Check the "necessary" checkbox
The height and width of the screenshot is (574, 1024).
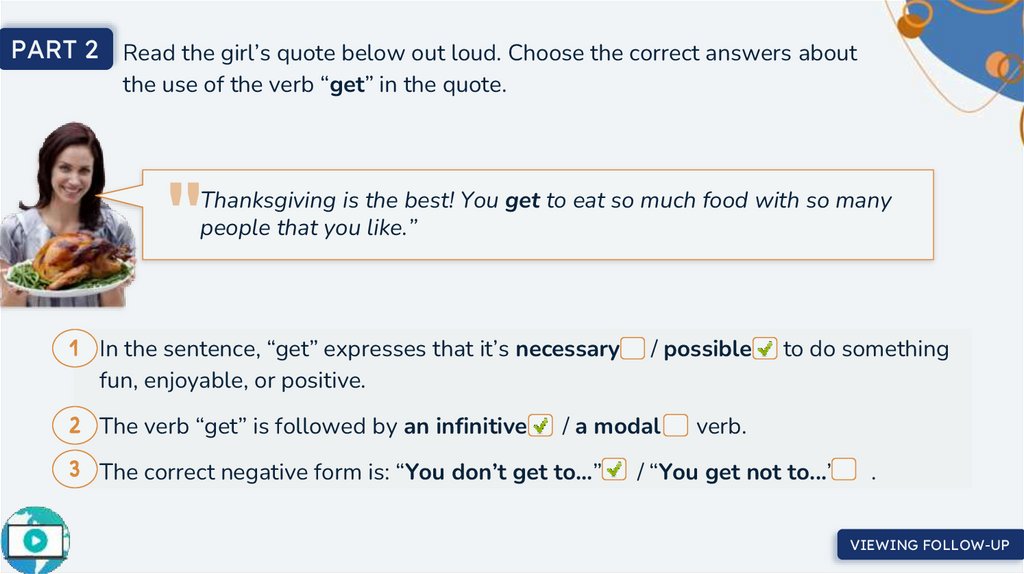pos(632,349)
